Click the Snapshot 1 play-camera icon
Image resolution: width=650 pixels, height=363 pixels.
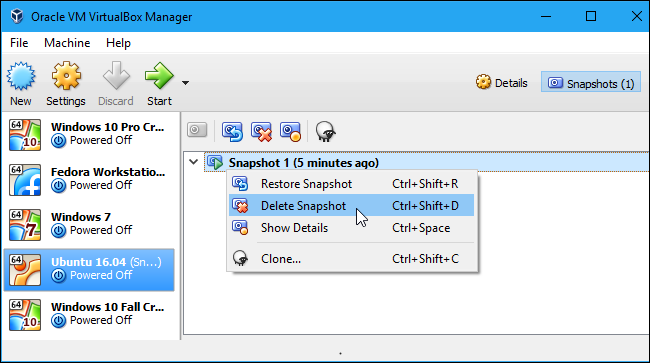(x=215, y=162)
